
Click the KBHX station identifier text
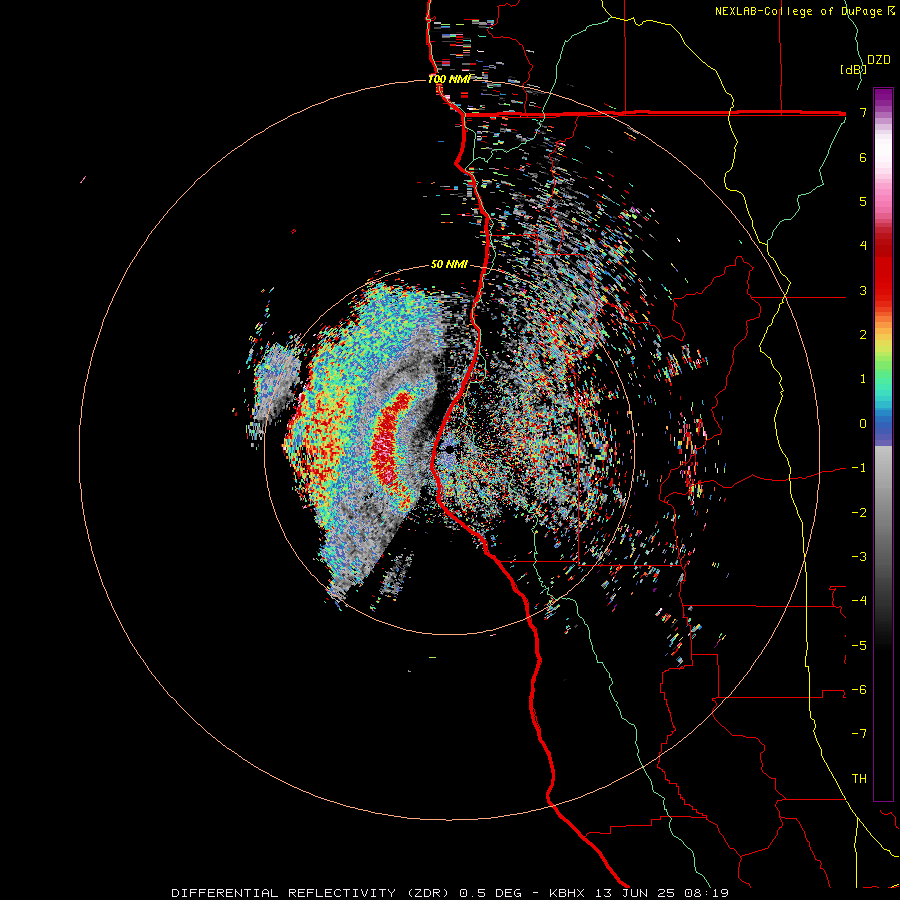(x=568, y=893)
